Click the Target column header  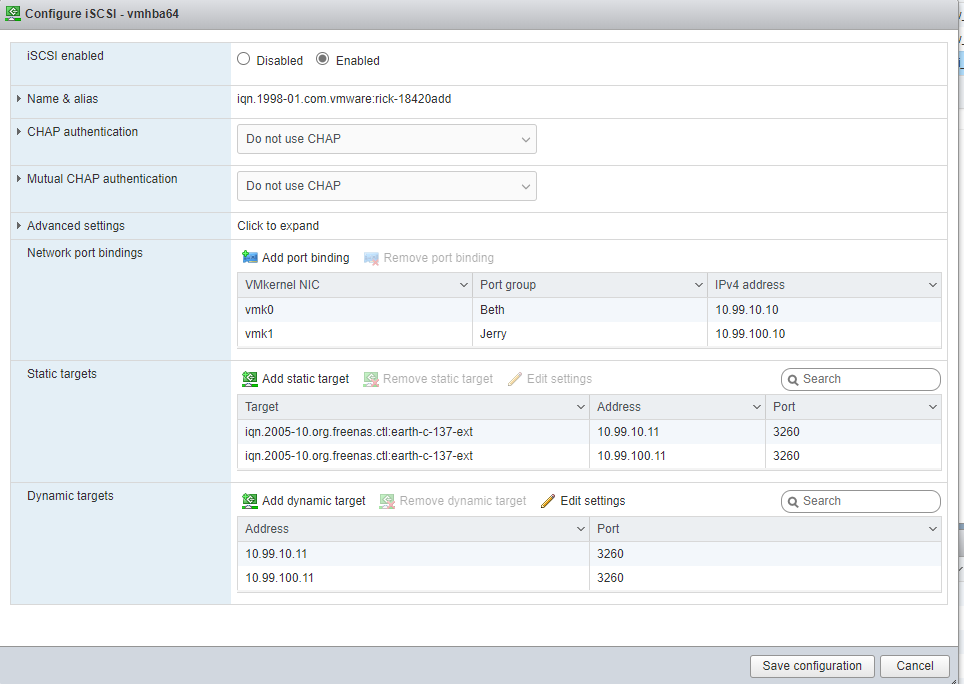[413, 407]
